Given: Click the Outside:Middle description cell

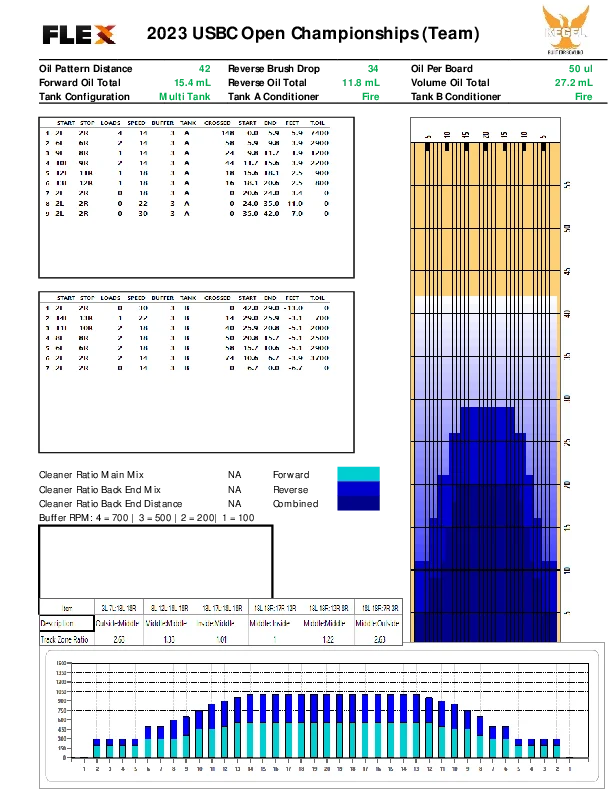Looking at the screenshot, I should click(x=117, y=623).
